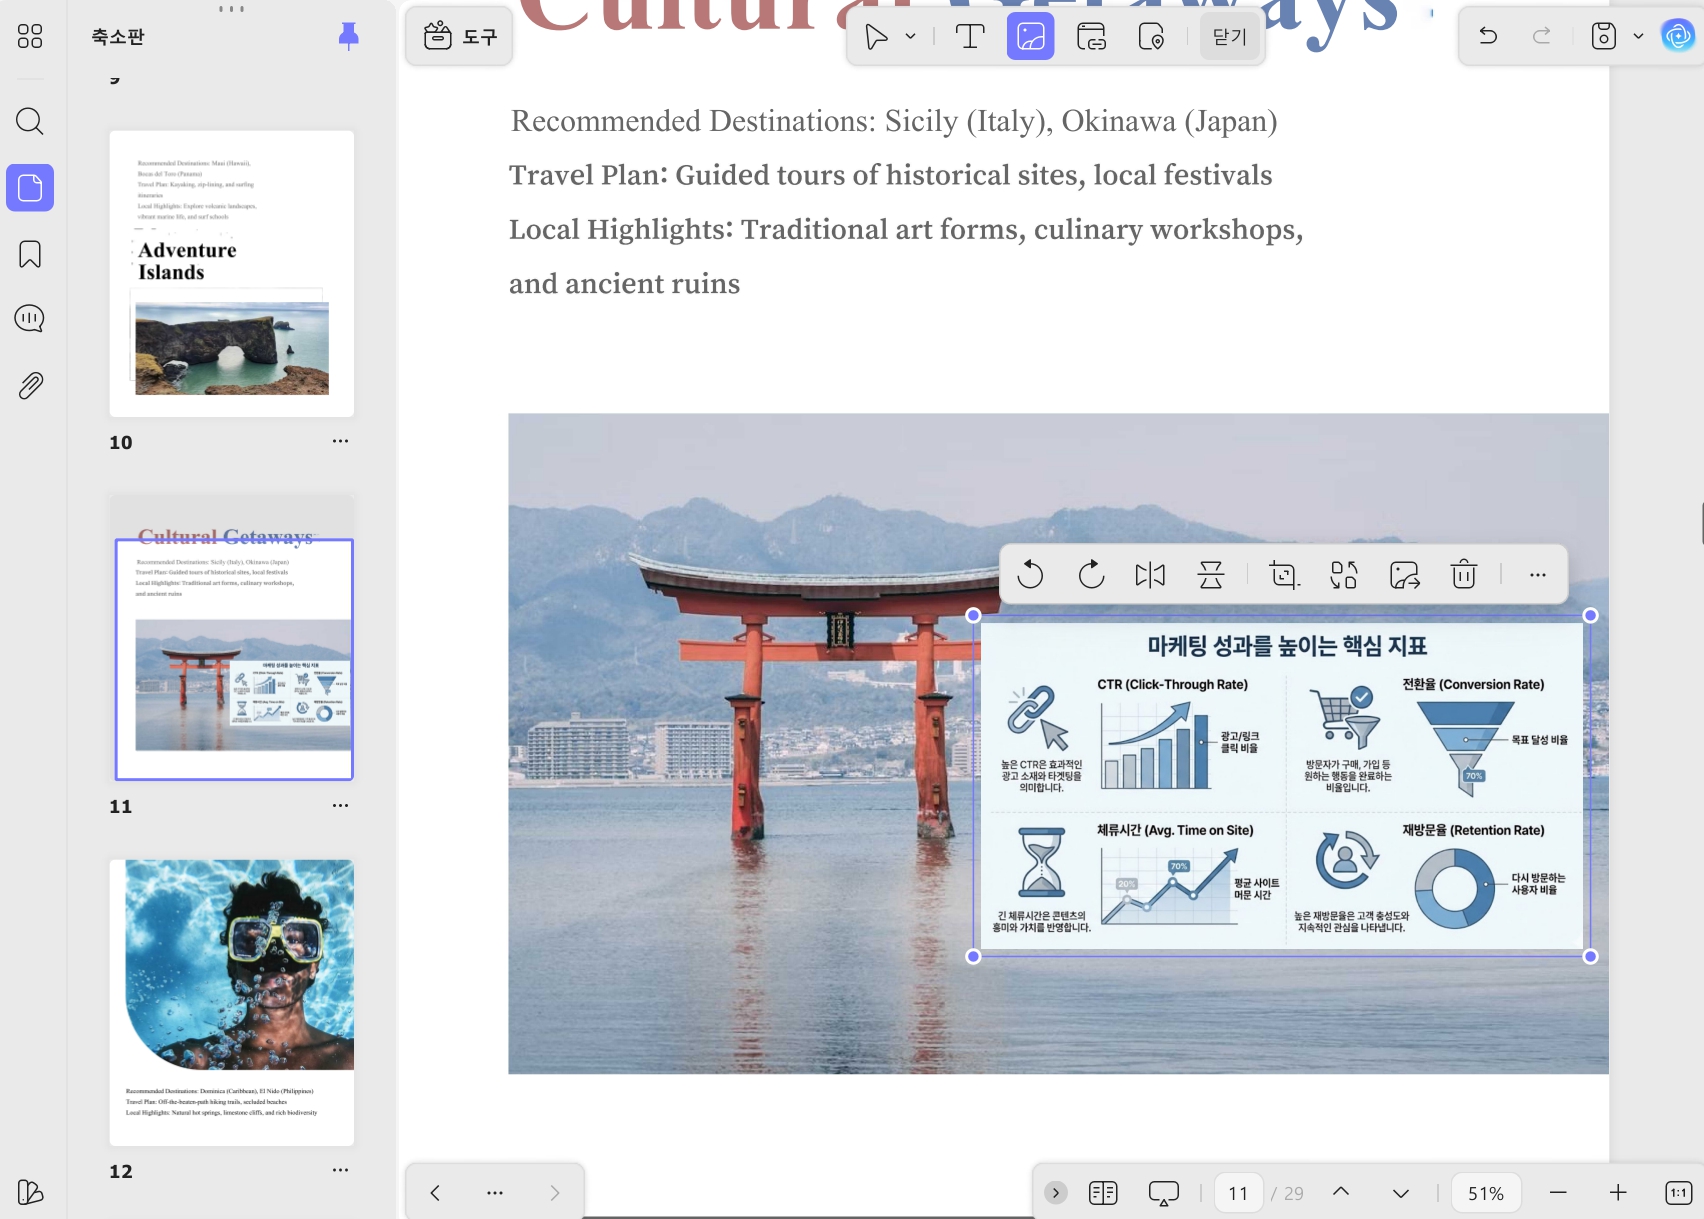Open the save options dropdown arrow
This screenshot has height=1219, width=1704.
point(1638,36)
